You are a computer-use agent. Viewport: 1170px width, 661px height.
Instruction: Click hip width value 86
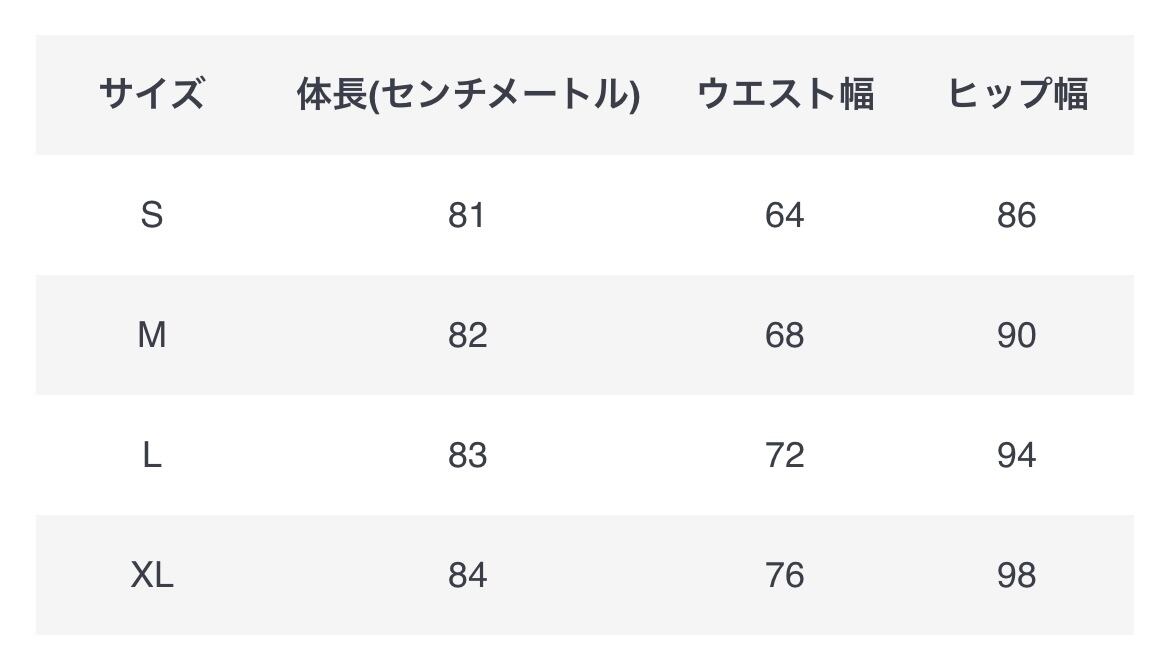click(x=1016, y=215)
